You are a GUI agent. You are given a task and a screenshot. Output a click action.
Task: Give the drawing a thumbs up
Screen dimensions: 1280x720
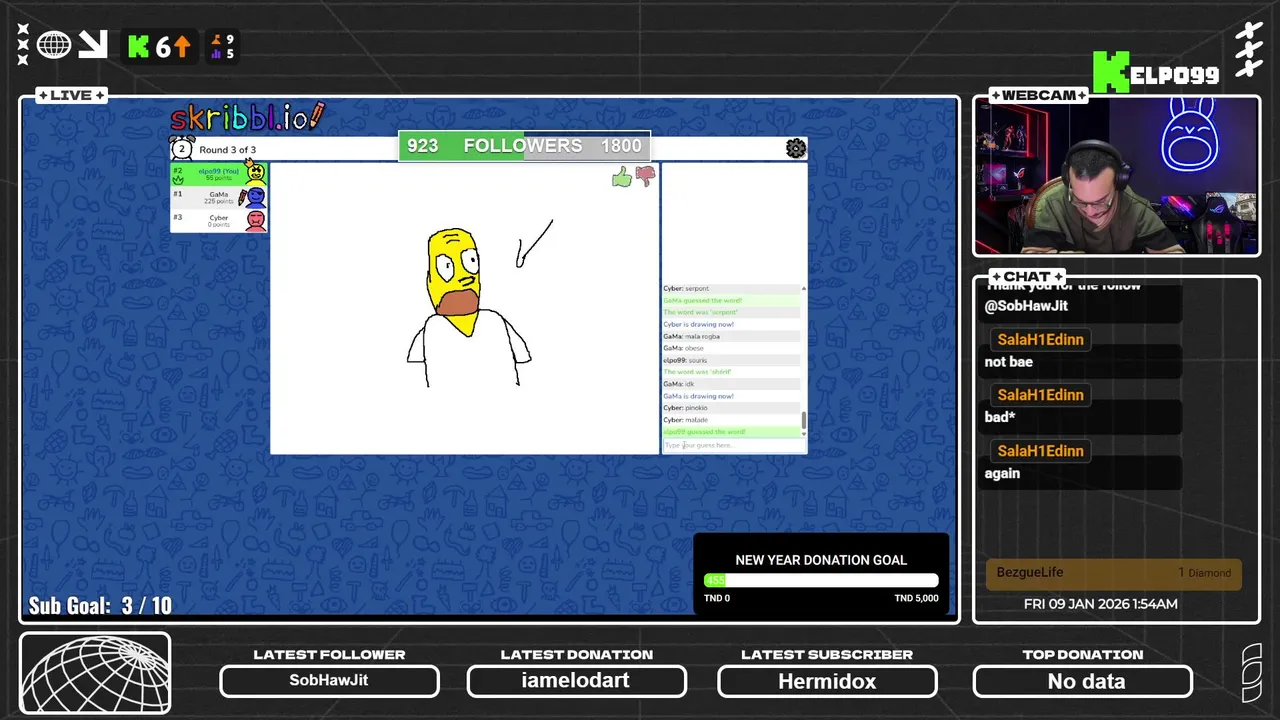pyautogui.click(x=622, y=177)
